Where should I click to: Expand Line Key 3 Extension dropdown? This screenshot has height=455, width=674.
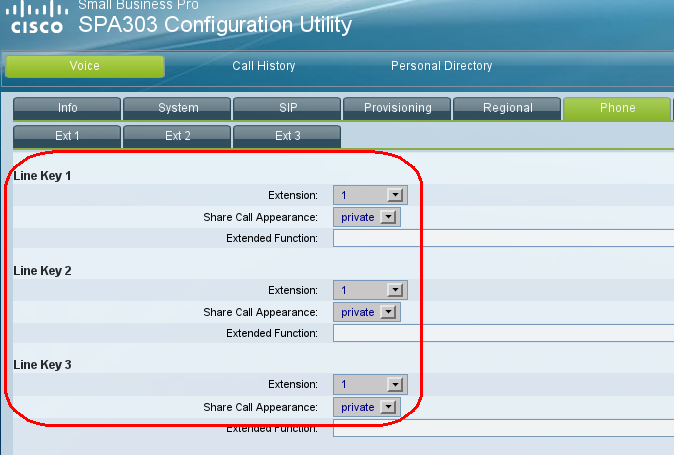[369, 384]
